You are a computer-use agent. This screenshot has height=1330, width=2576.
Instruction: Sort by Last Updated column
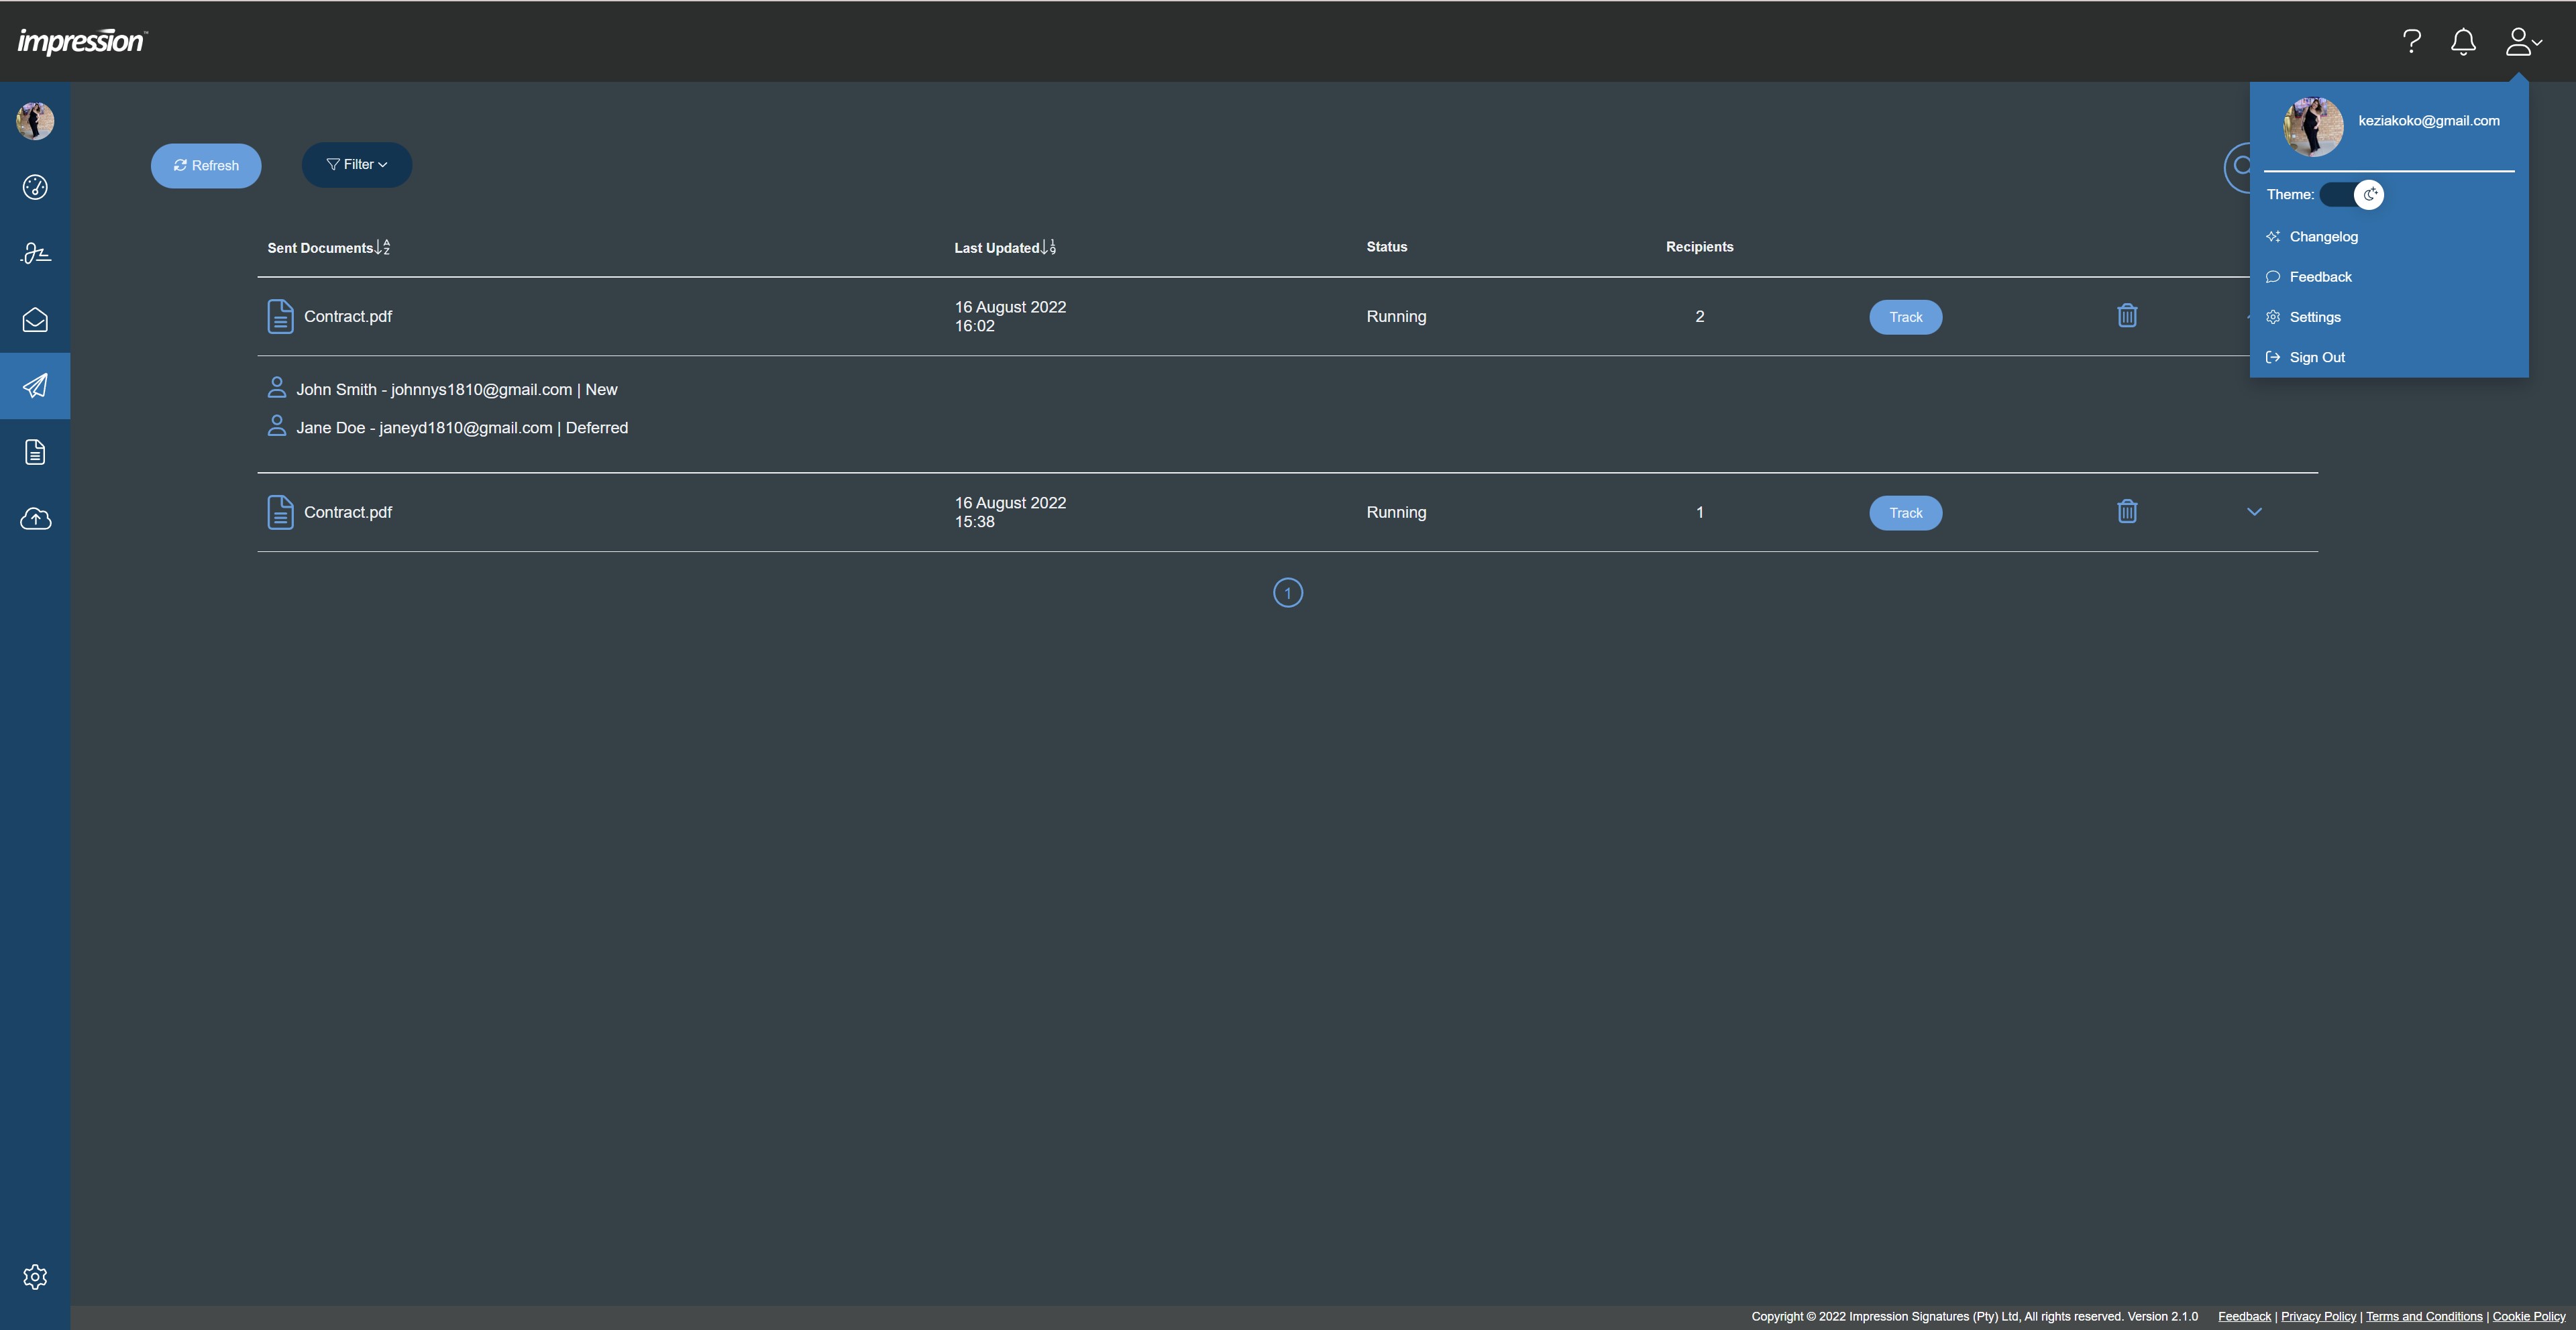(1004, 247)
